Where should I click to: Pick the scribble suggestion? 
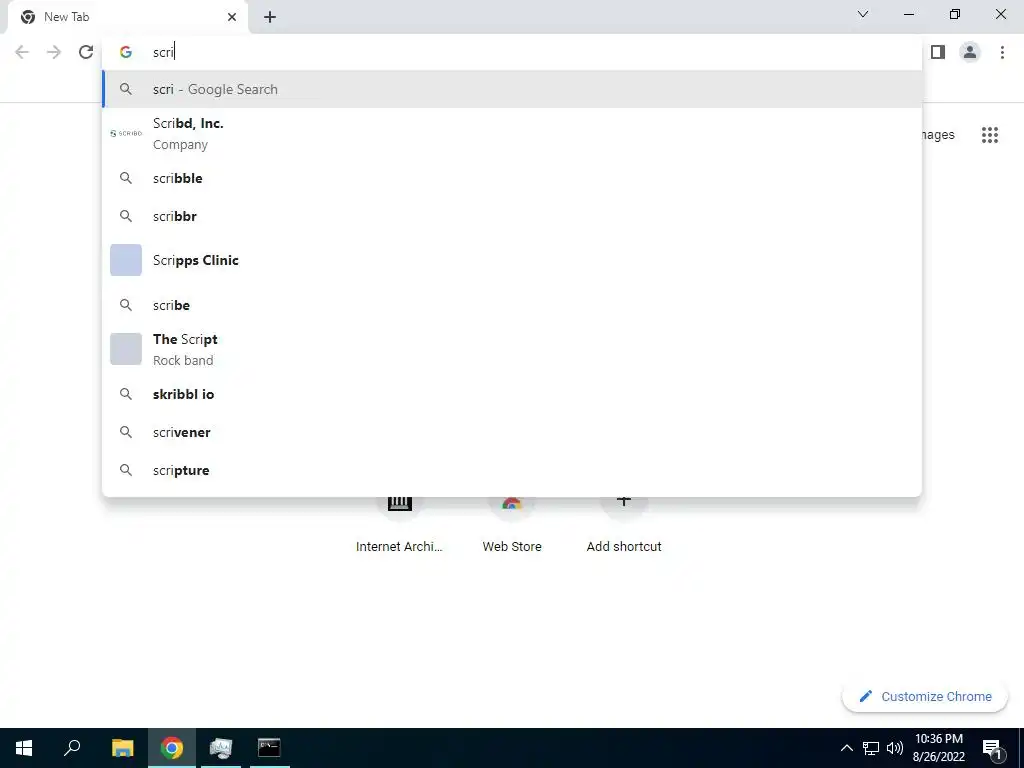pyautogui.click(x=512, y=178)
